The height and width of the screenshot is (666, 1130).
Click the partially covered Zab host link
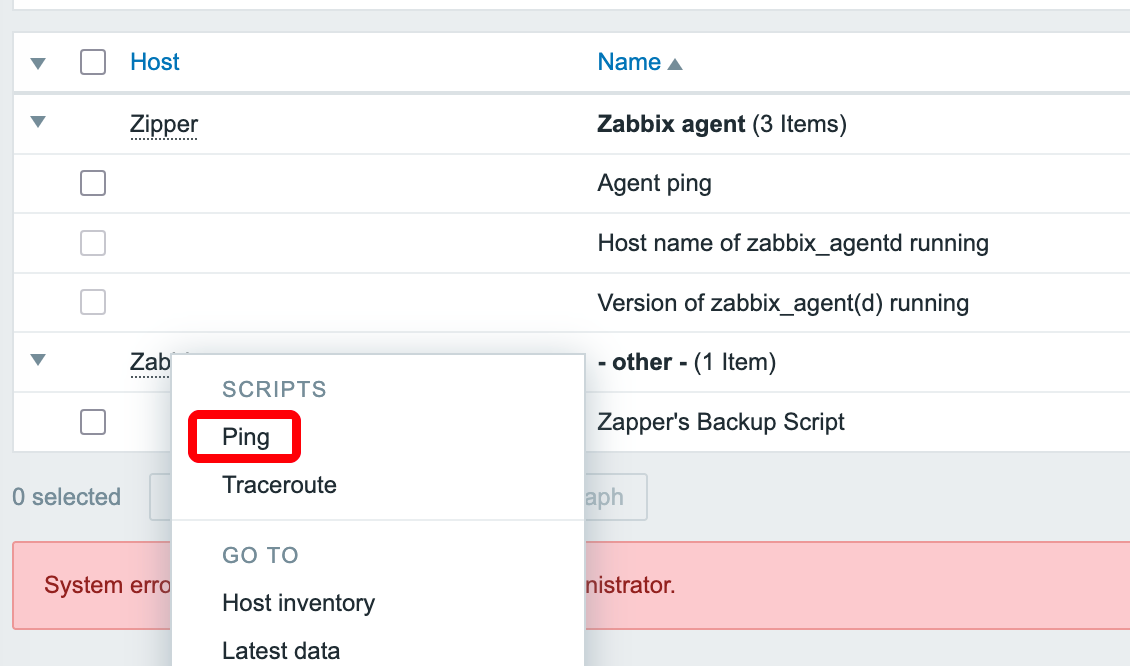(149, 361)
